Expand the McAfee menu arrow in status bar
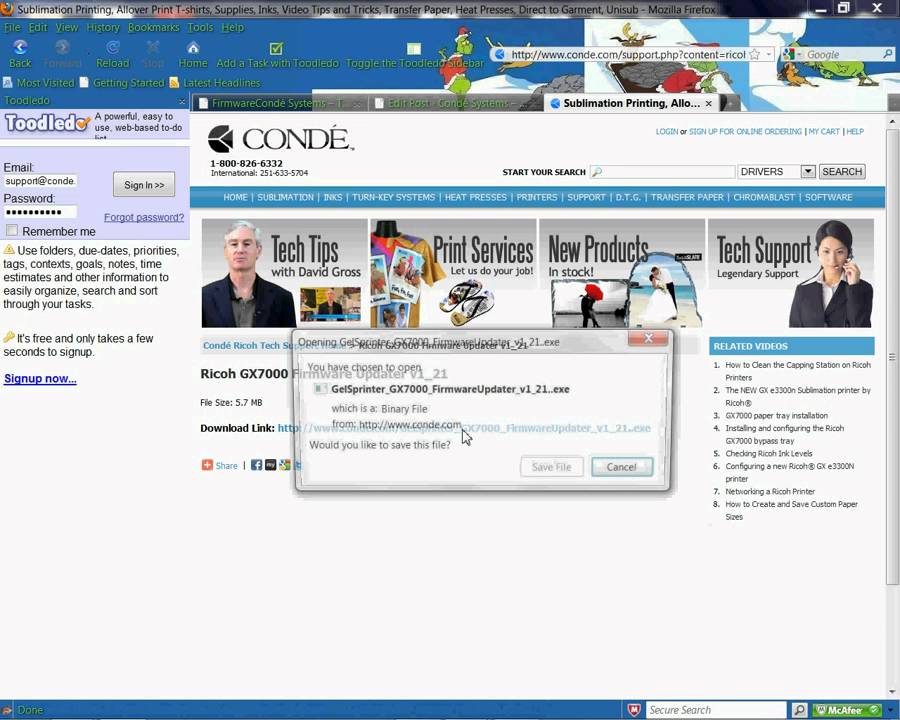Viewport: 900px width, 720px height. point(890,710)
